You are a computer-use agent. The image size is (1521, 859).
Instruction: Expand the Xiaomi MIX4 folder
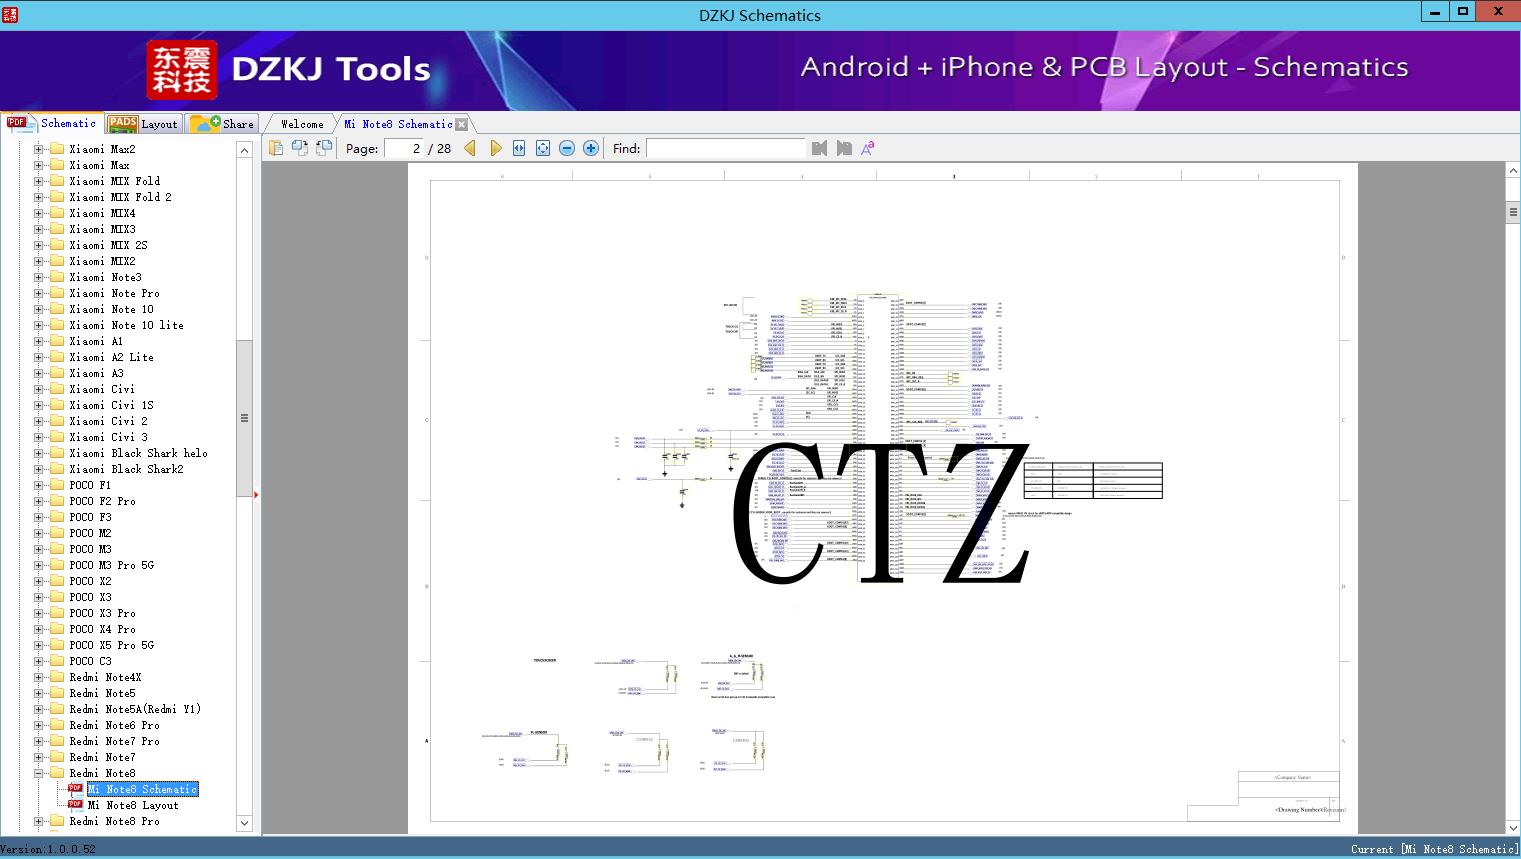(38, 213)
